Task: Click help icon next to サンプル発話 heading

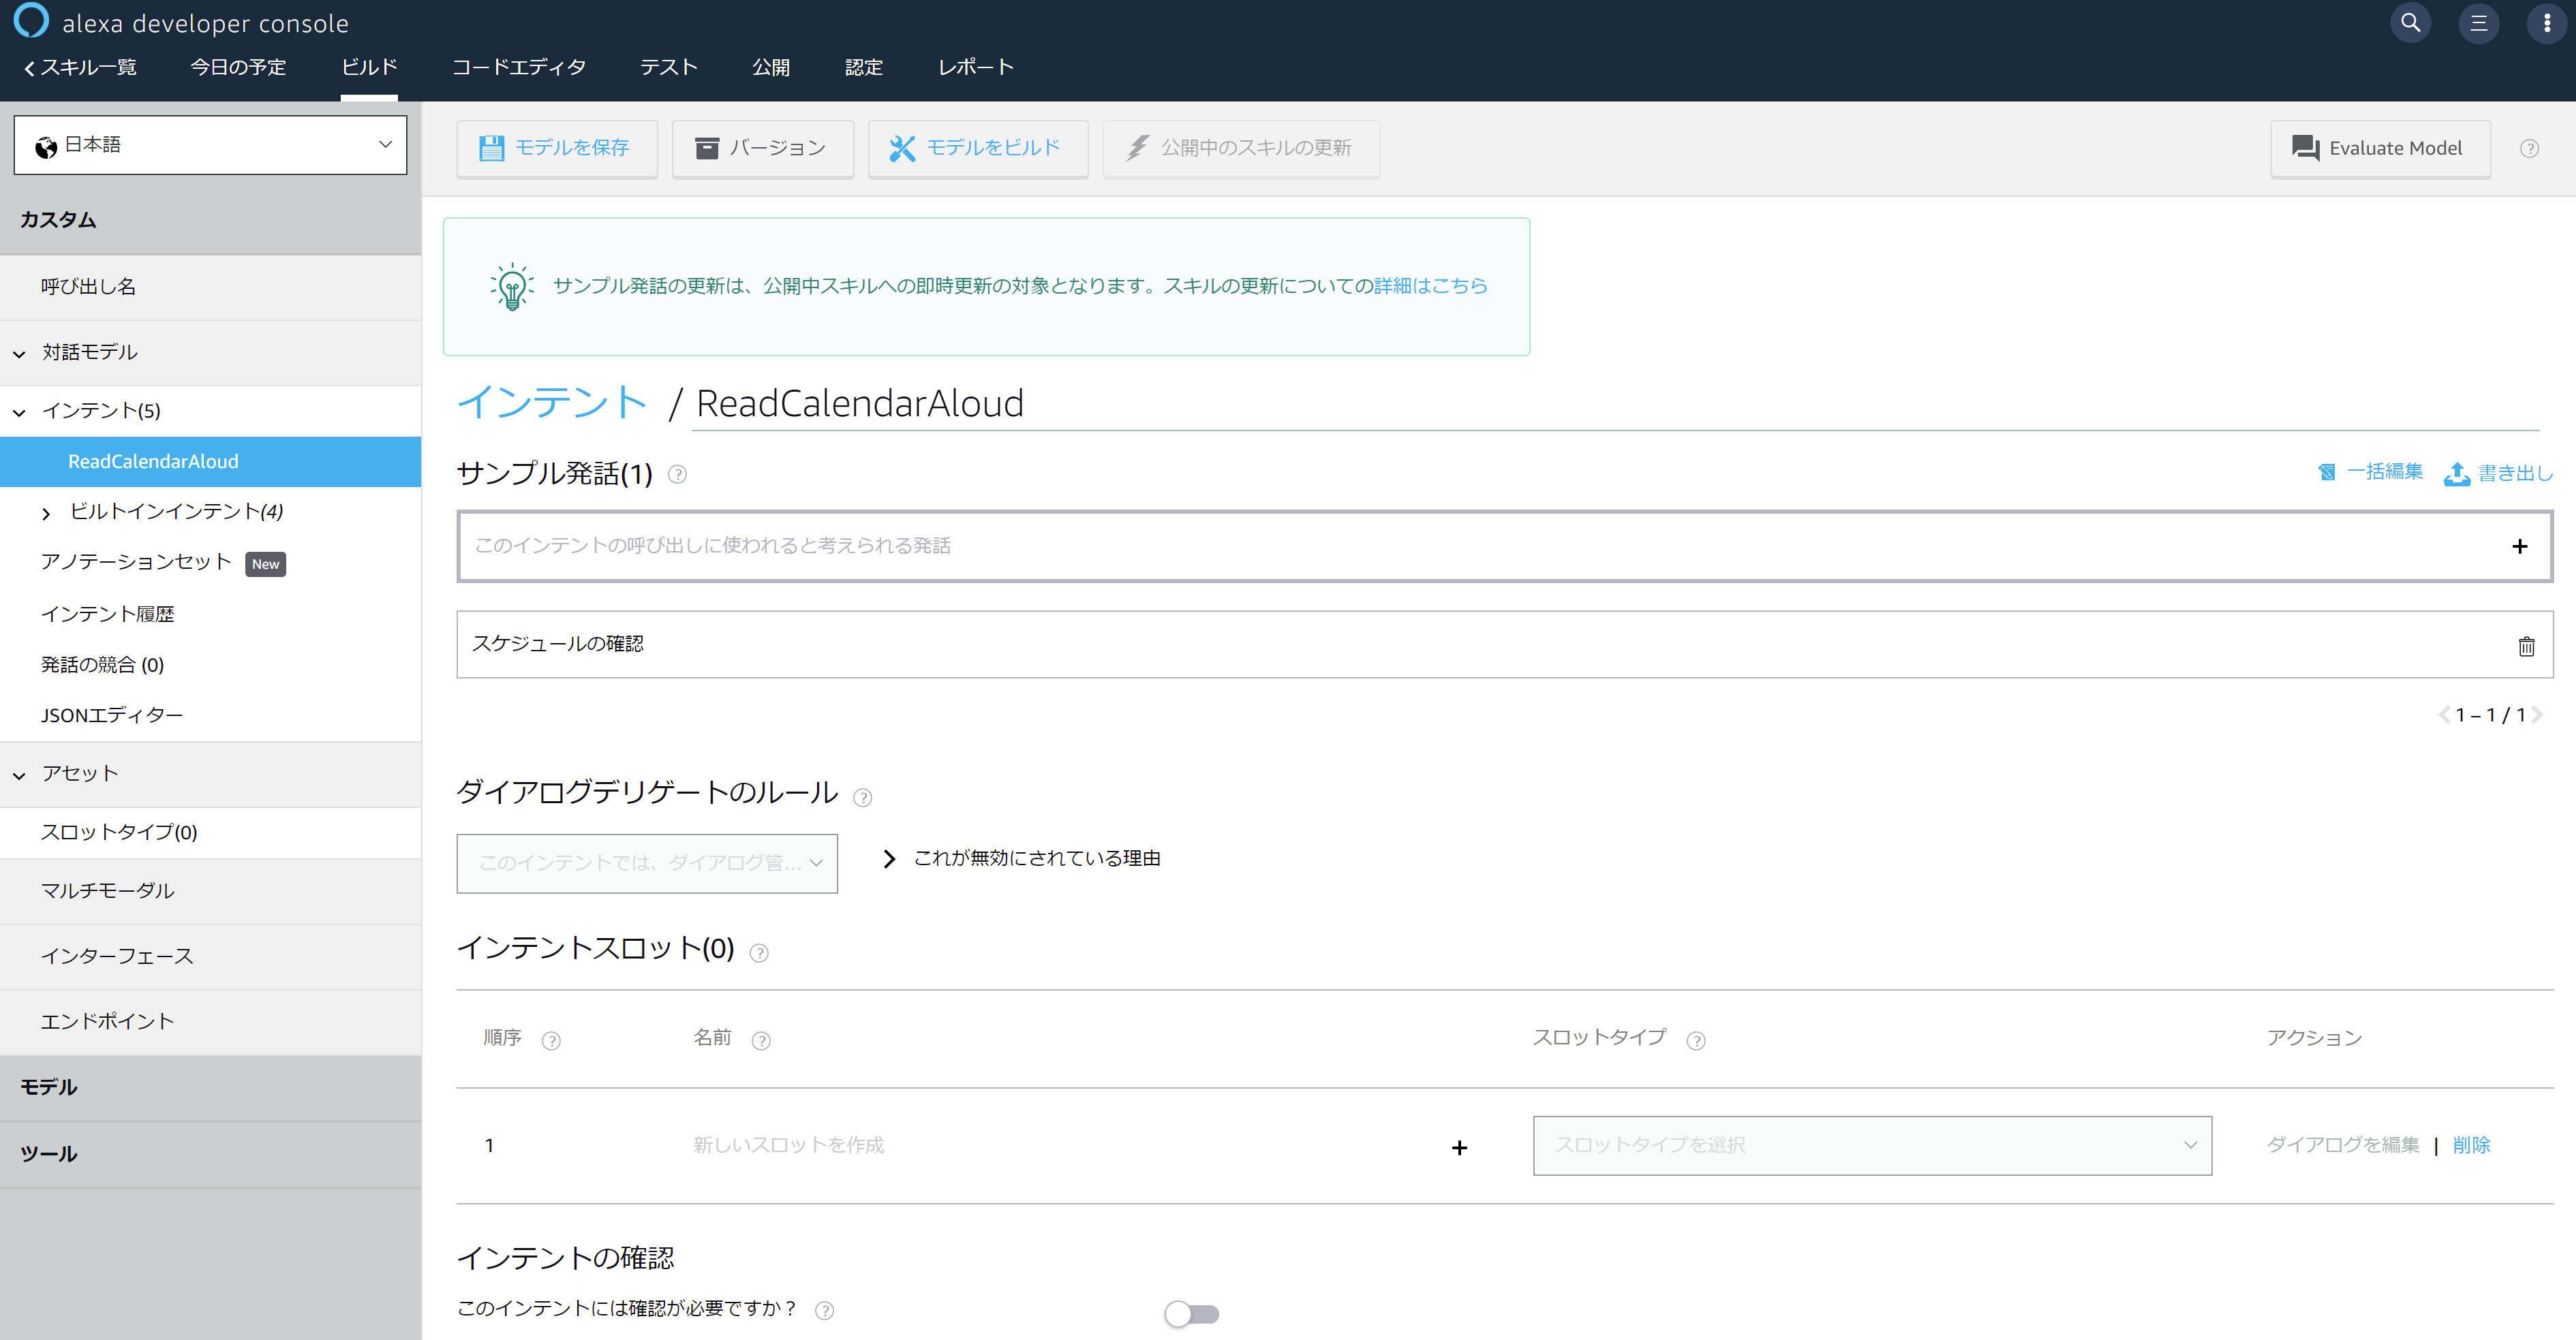Action: pyautogui.click(x=677, y=474)
